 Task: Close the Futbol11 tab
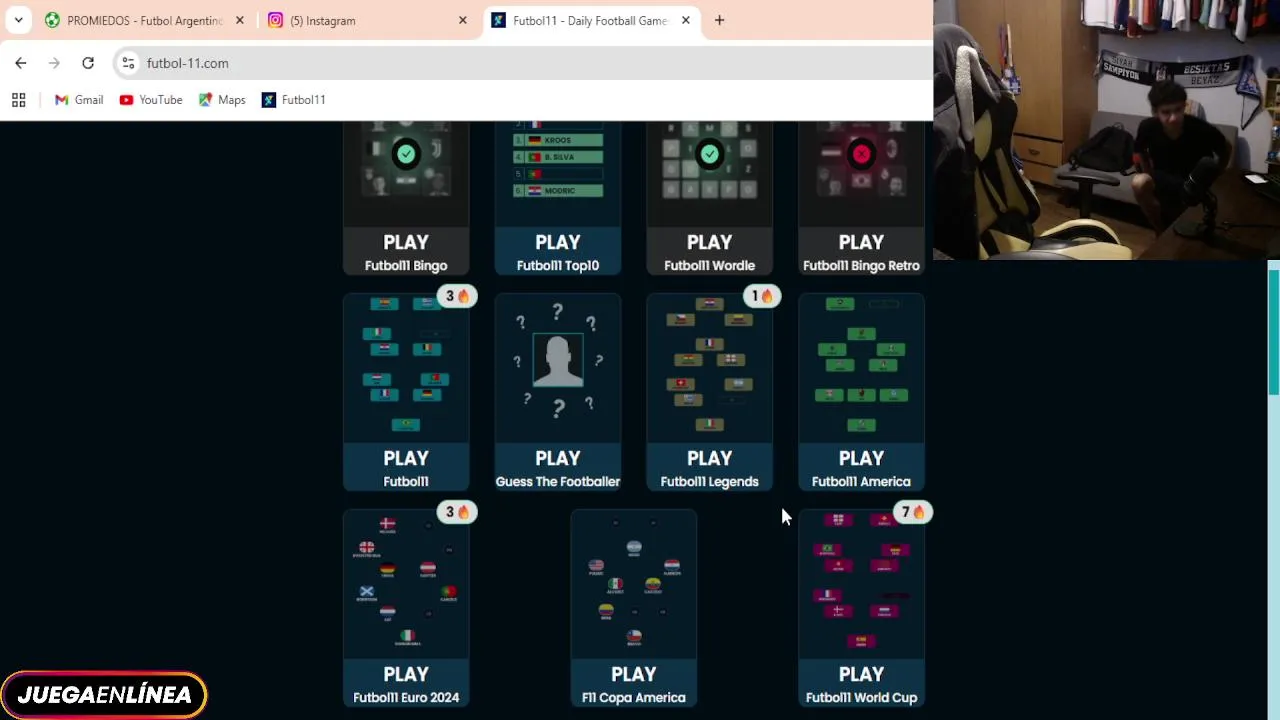[x=685, y=20]
